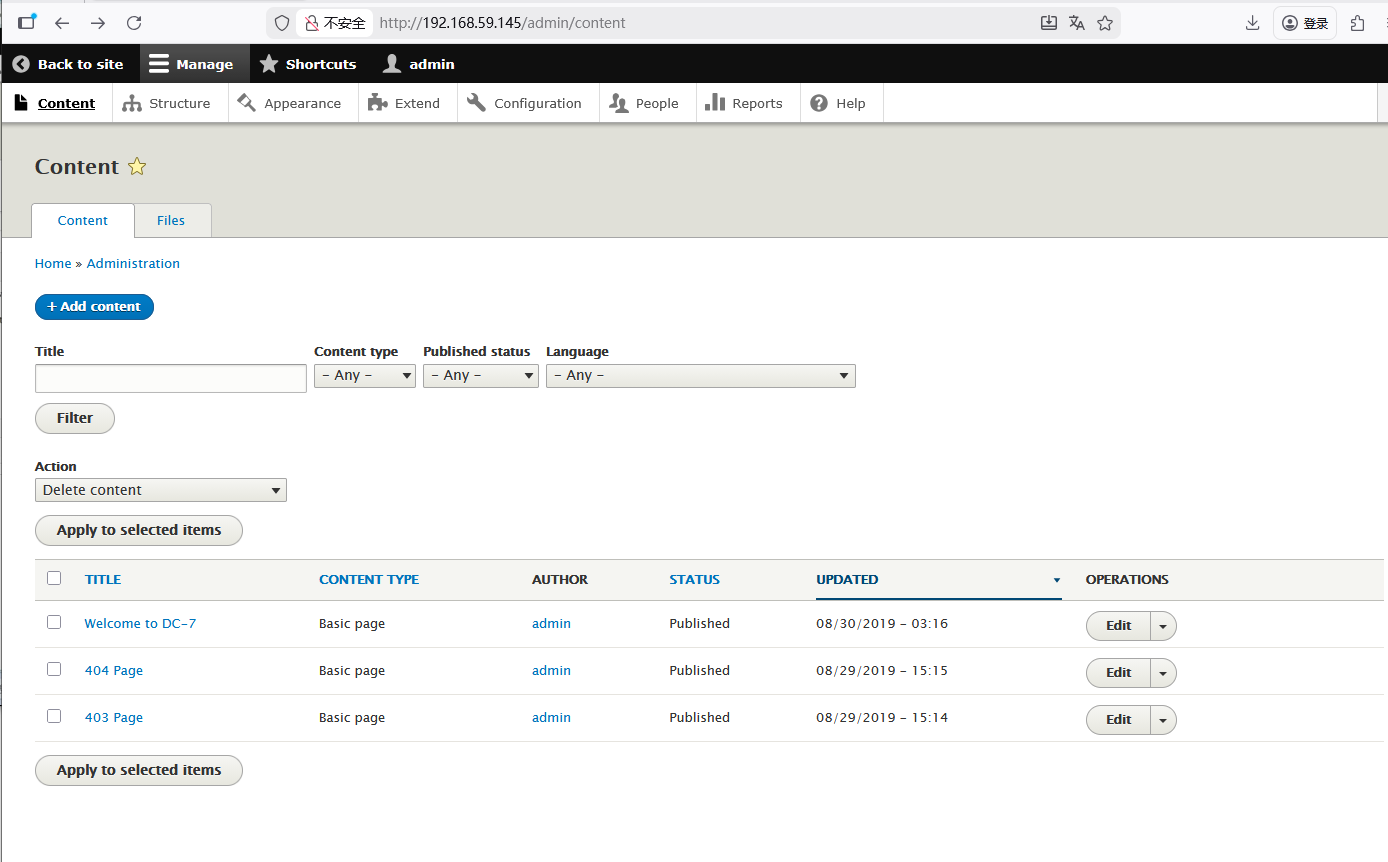1388x862 pixels.
Task: Open the admin author link for Welcome to DC-7
Action: [551, 623]
